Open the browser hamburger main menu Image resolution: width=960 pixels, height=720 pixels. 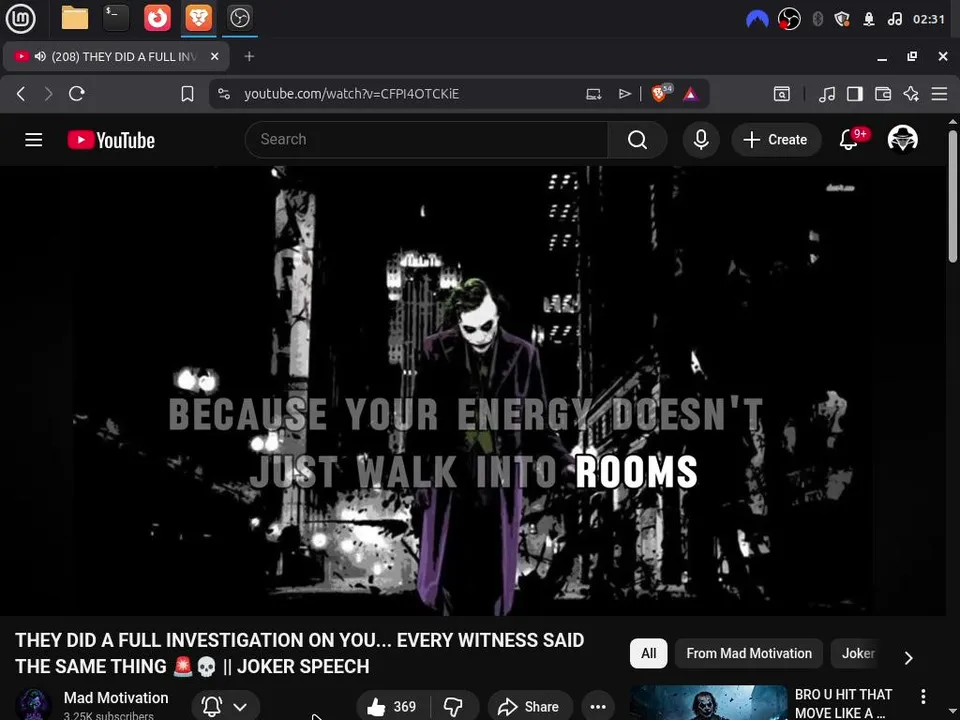(x=939, y=94)
